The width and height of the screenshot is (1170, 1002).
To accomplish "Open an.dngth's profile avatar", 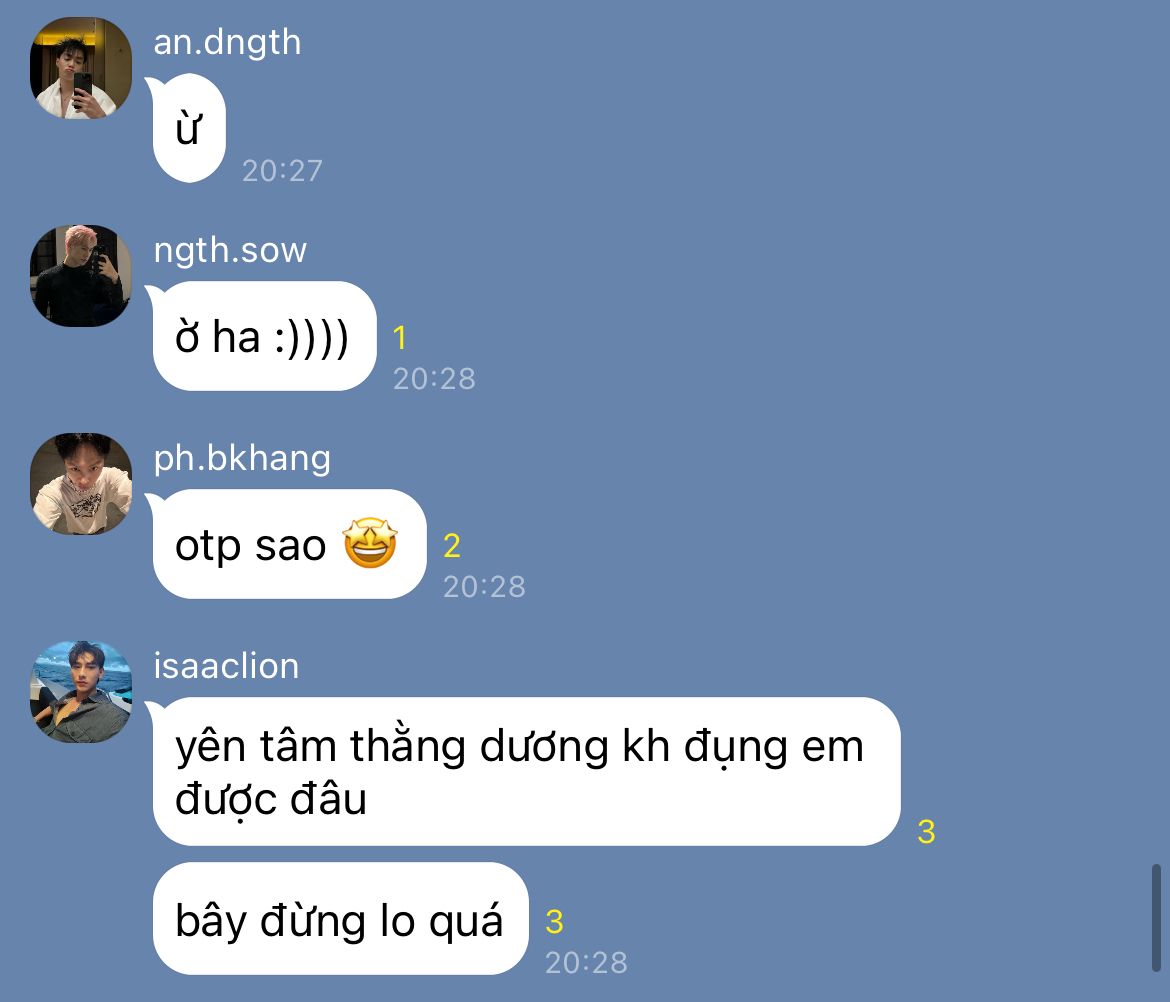I will (x=81, y=68).
